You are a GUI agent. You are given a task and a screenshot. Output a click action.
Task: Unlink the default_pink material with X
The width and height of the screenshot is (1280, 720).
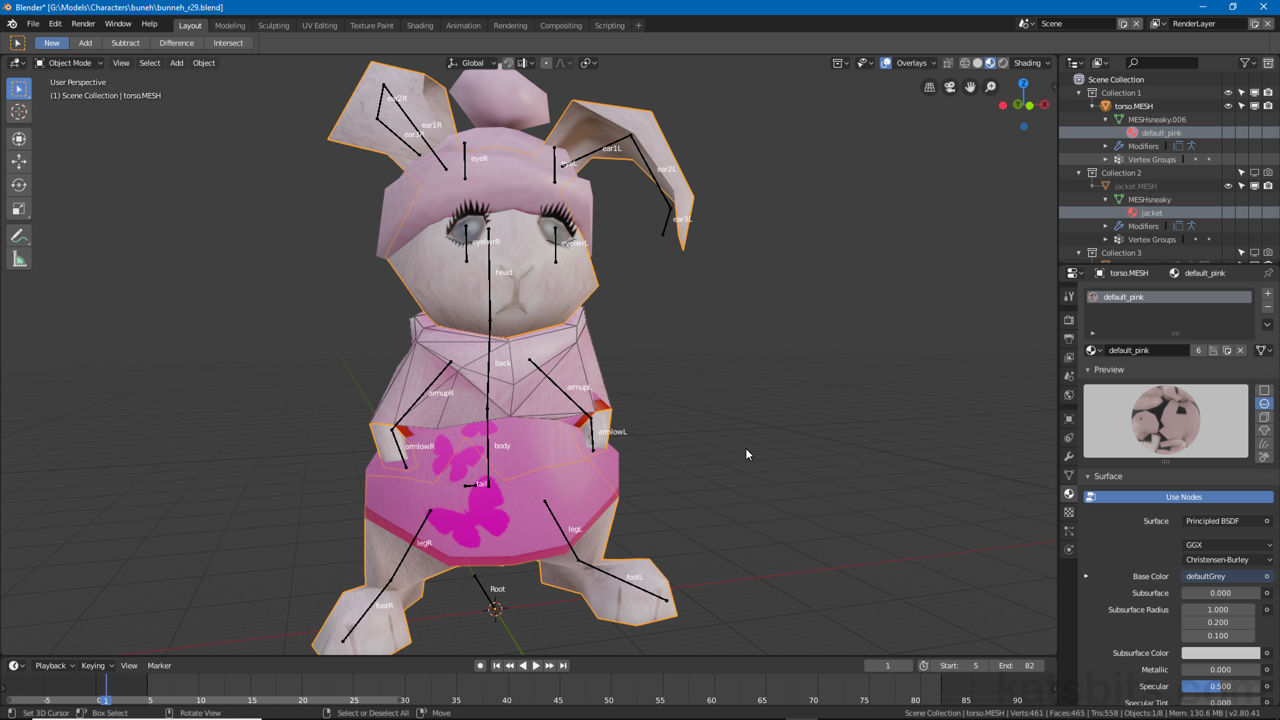1241,351
